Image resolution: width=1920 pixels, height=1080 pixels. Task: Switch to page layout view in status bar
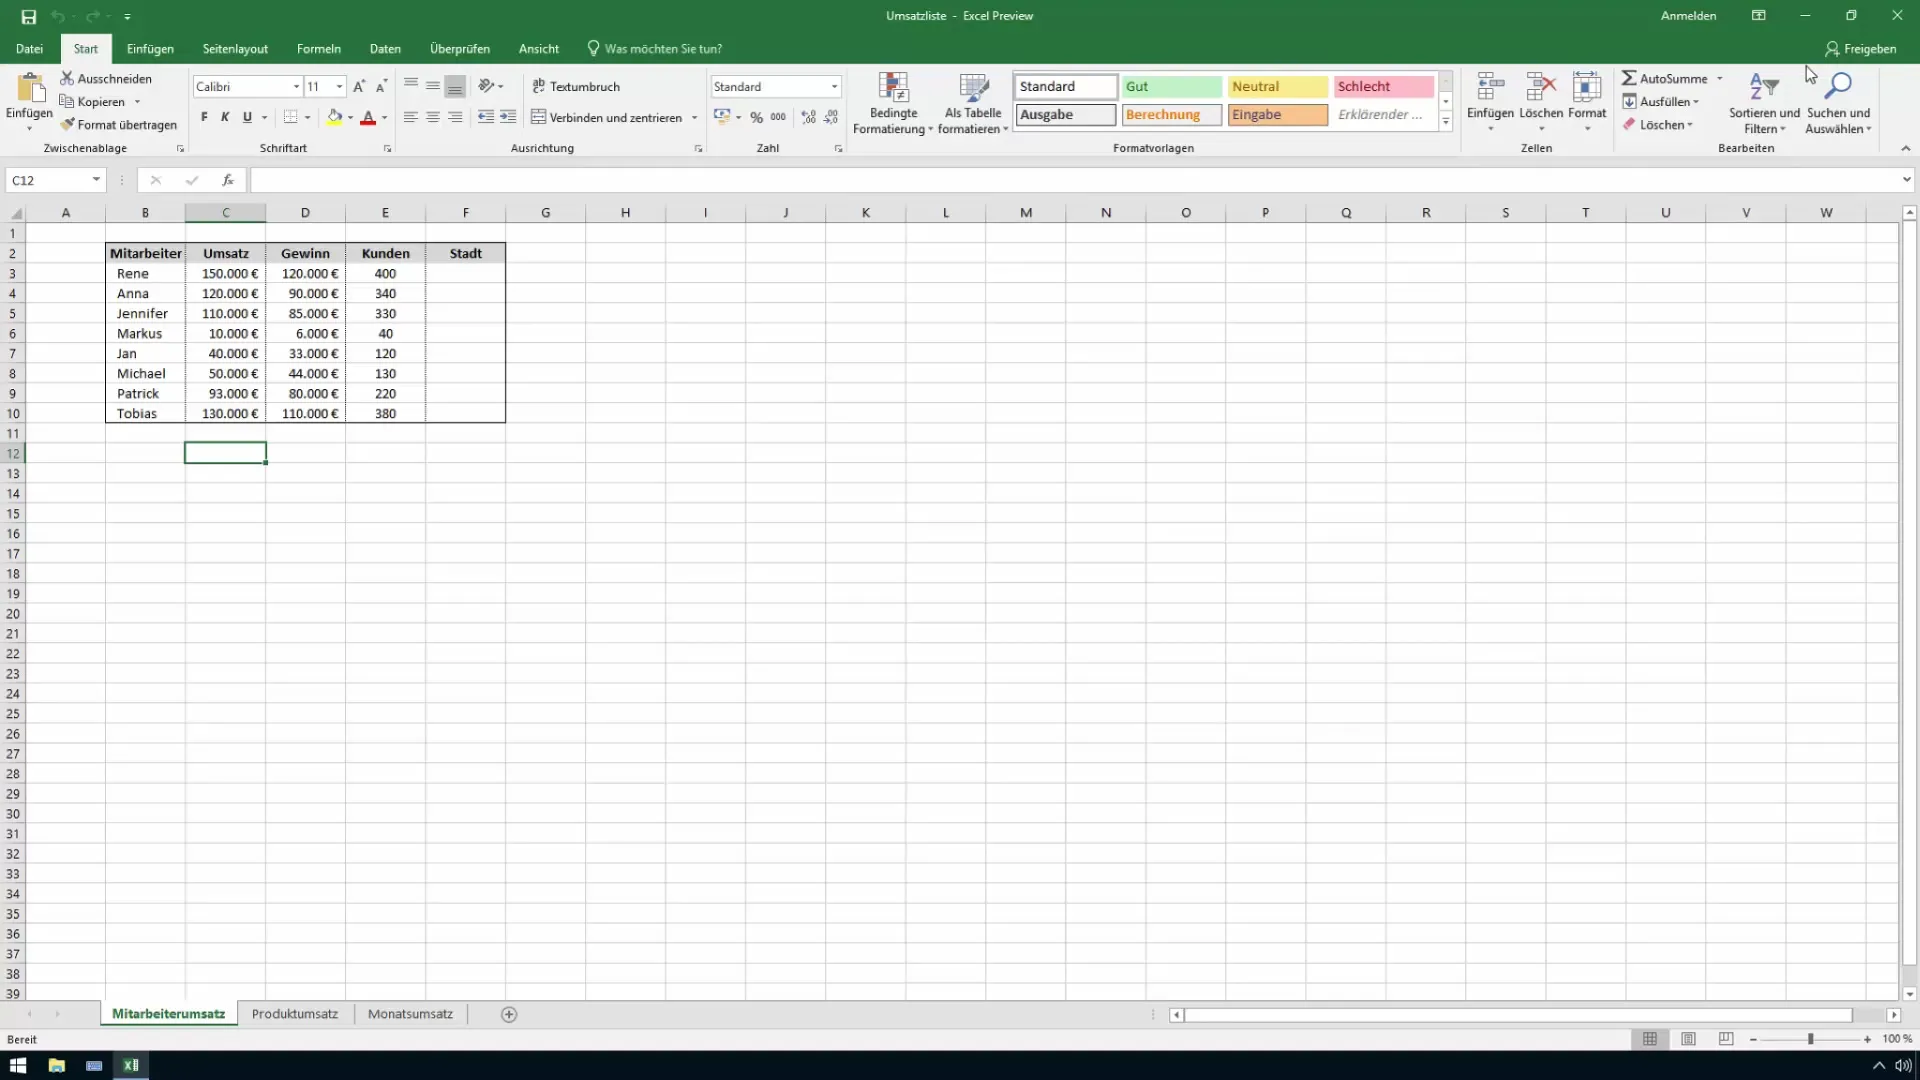point(1688,1039)
